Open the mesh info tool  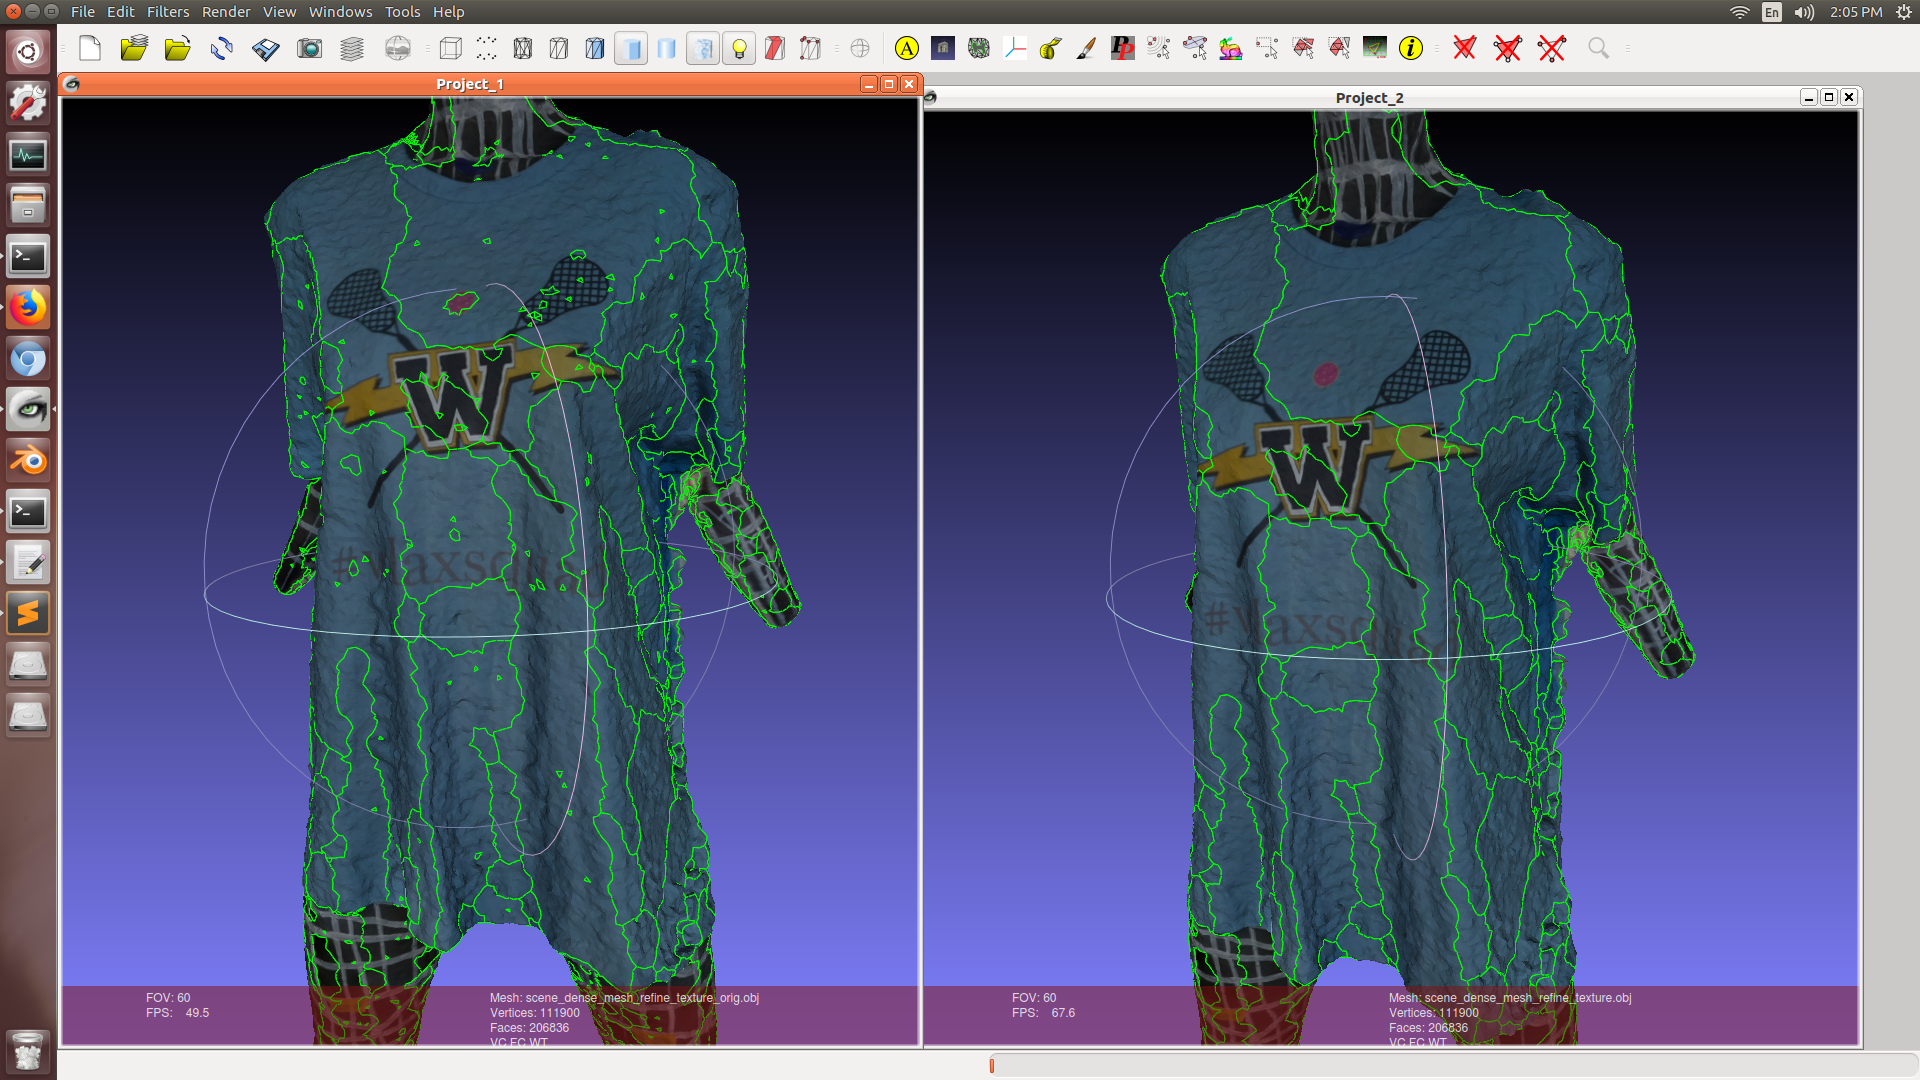[1411, 47]
